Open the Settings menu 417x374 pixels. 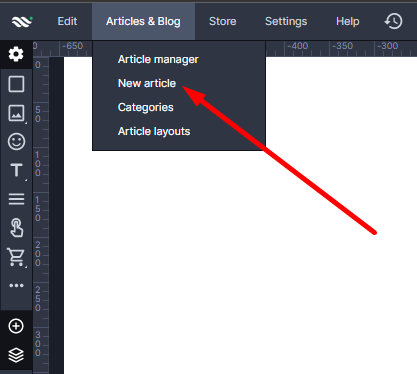pyautogui.click(x=286, y=22)
